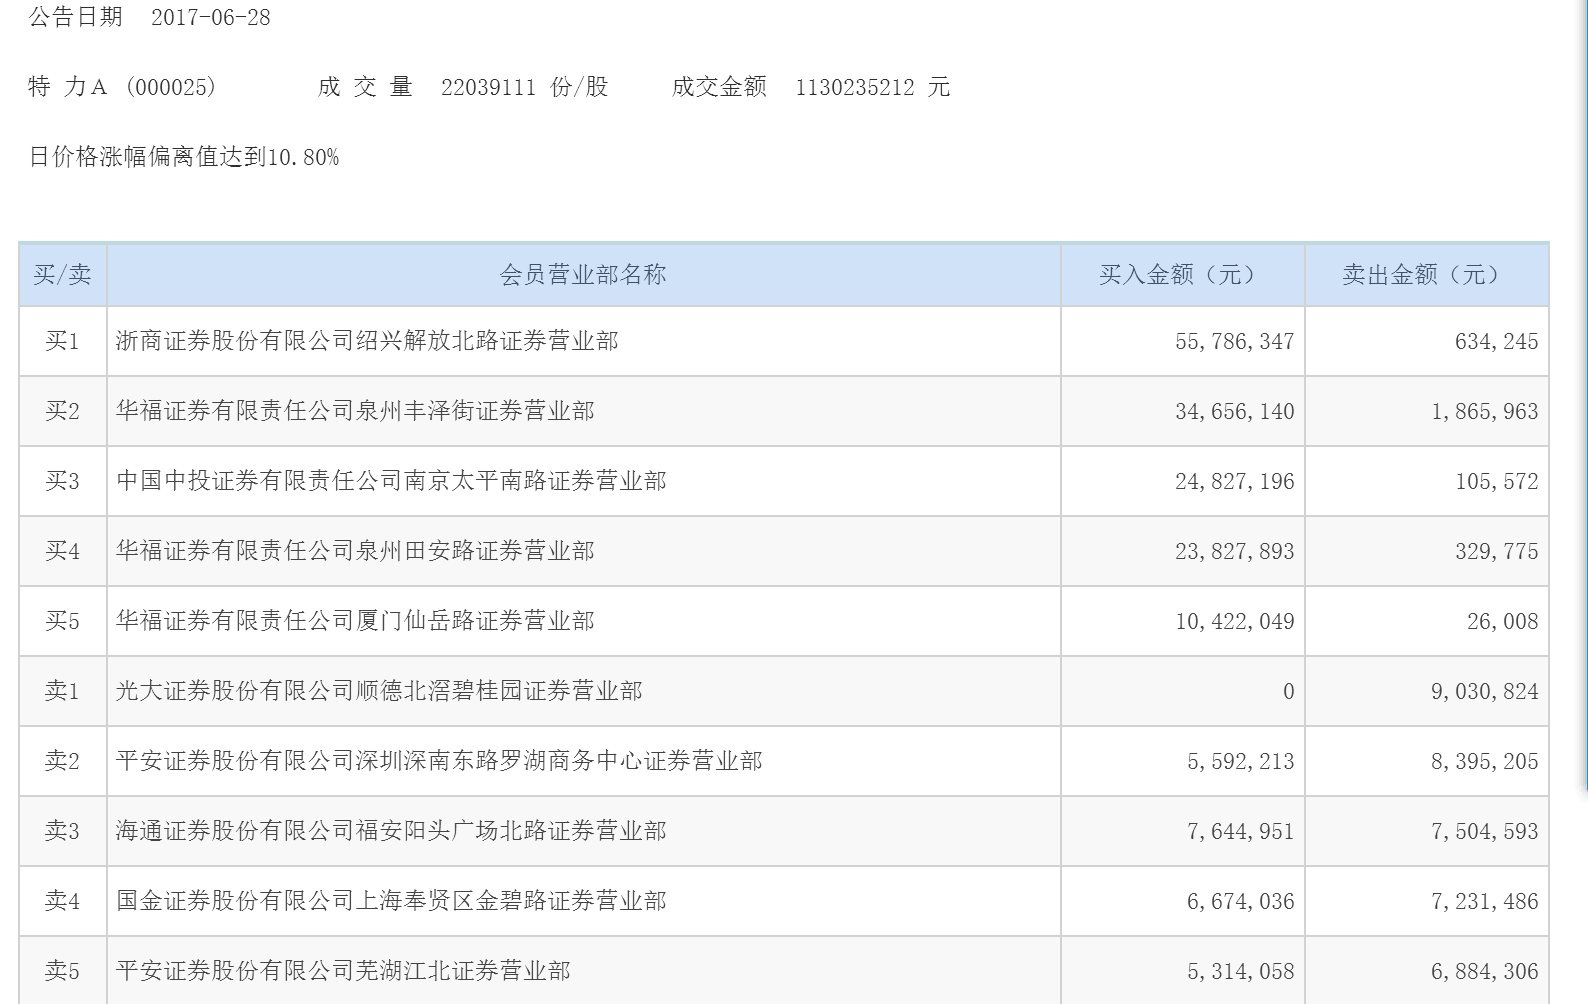Click the turnover value 1130235212
Image resolution: width=1588 pixels, height=1004 pixels.
[x=855, y=88]
